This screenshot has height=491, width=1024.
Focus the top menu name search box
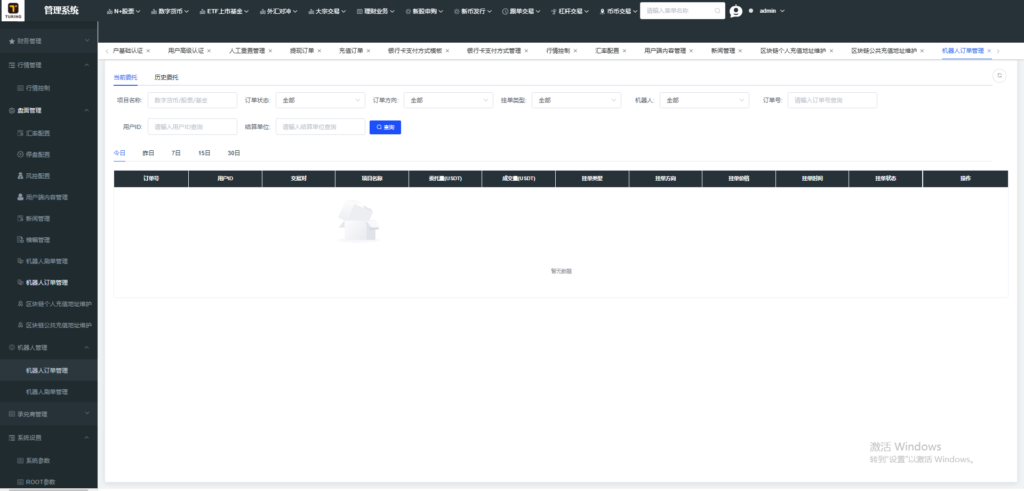682,11
